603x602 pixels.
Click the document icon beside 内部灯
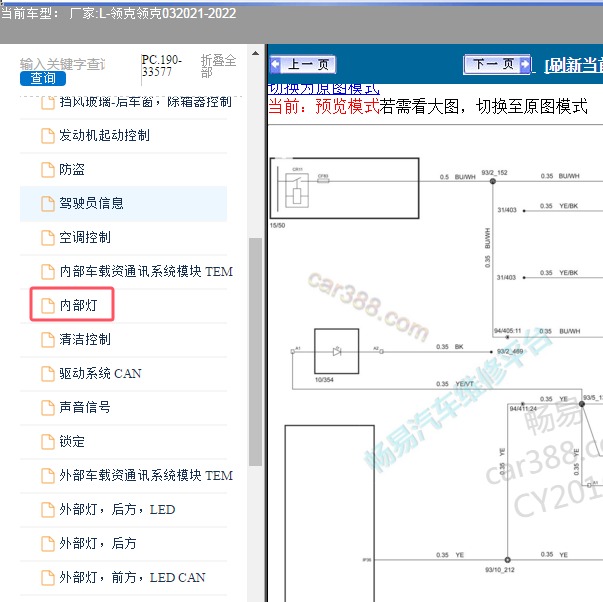(x=48, y=305)
